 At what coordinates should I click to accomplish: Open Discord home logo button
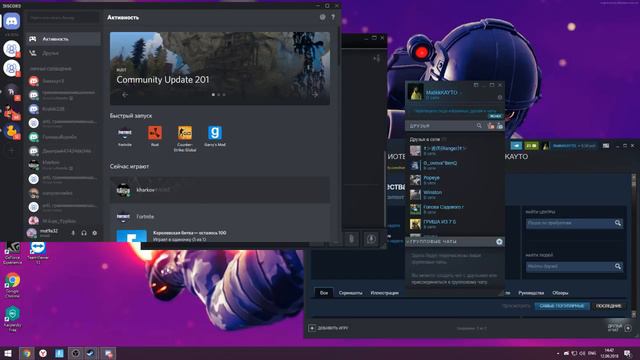tap(12, 21)
